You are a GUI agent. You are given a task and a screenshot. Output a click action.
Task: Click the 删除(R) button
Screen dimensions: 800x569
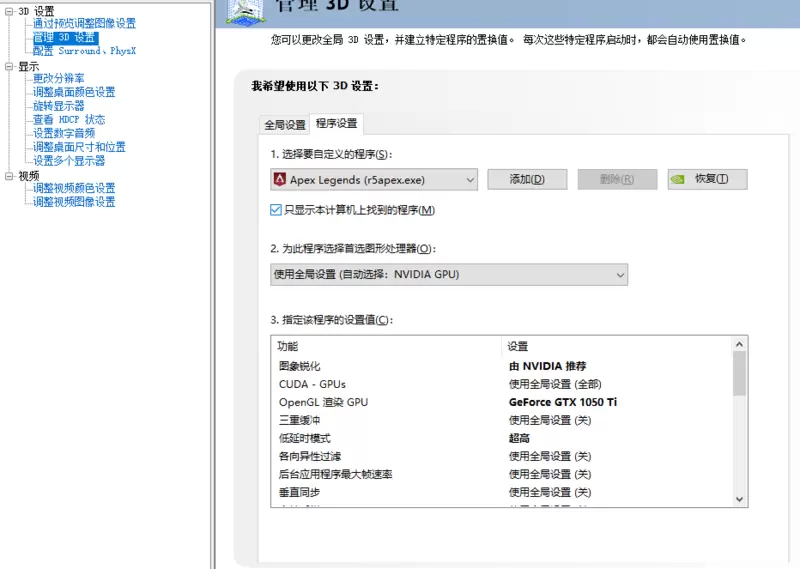pyautogui.click(x=617, y=179)
